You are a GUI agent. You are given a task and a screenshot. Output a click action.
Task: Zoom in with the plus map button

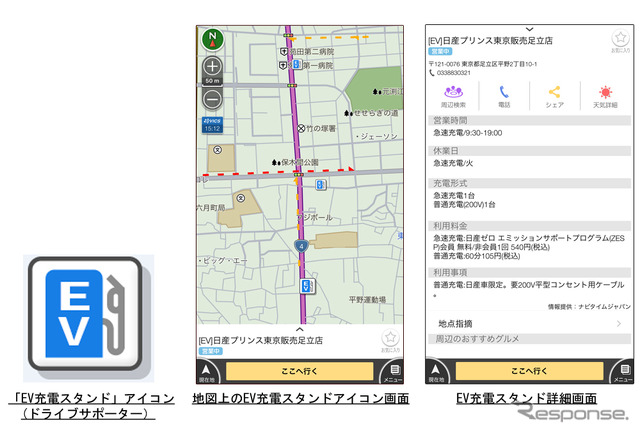click(x=212, y=66)
